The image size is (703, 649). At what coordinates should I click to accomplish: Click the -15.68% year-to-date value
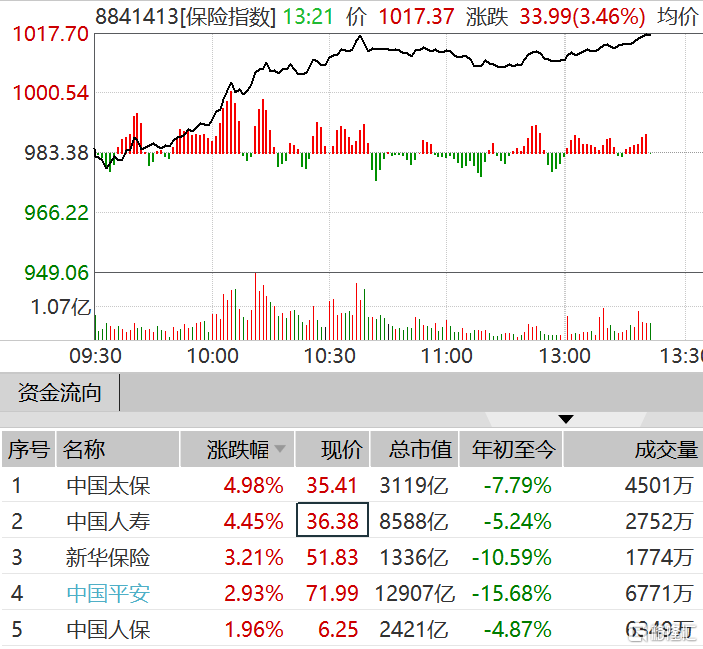pyautogui.click(x=512, y=593)
